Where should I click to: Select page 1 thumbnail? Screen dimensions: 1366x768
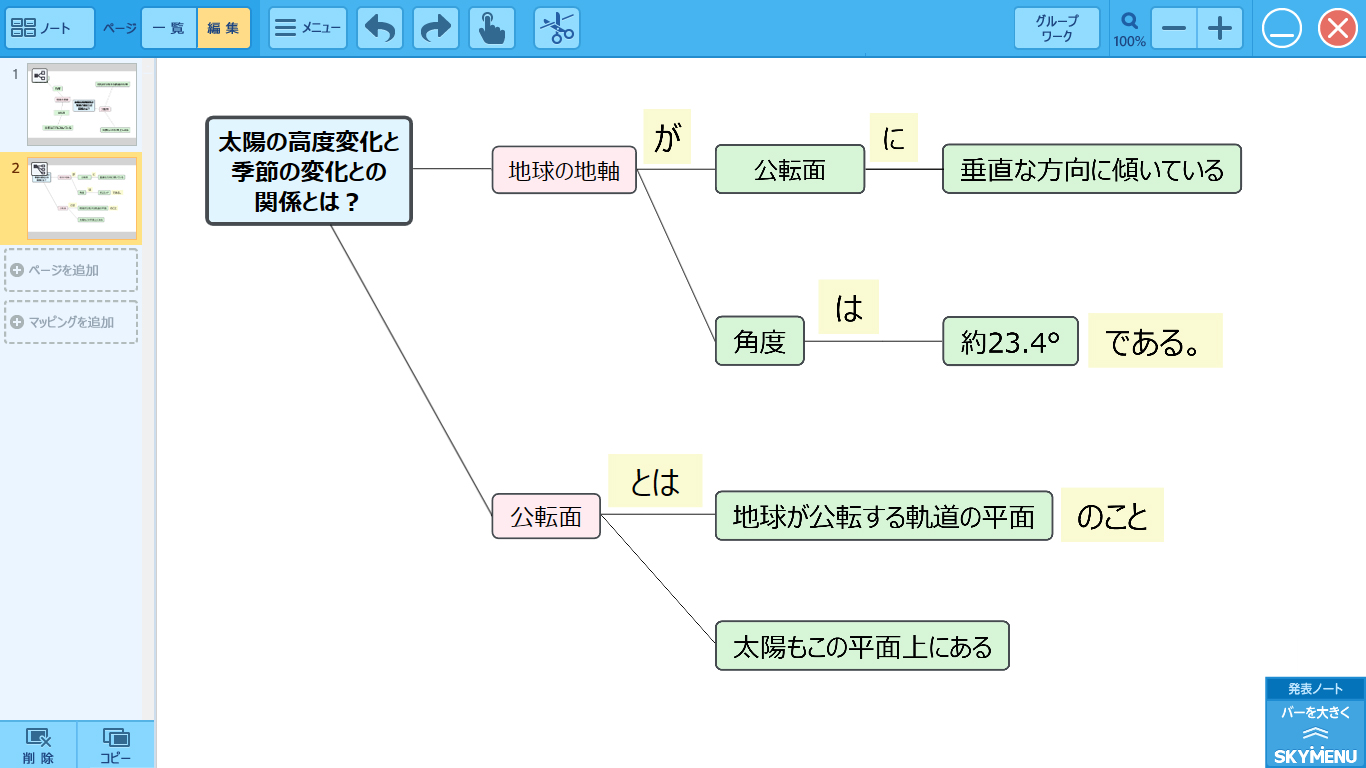tap(82, 104)
